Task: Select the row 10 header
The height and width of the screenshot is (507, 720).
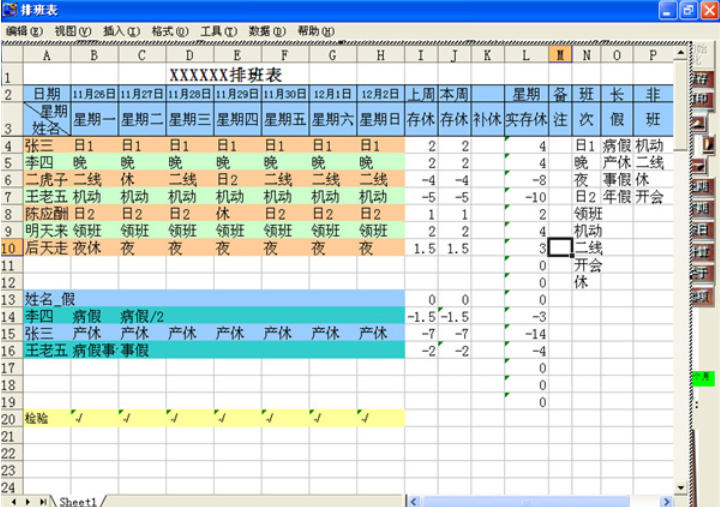Action: [11, 248]
